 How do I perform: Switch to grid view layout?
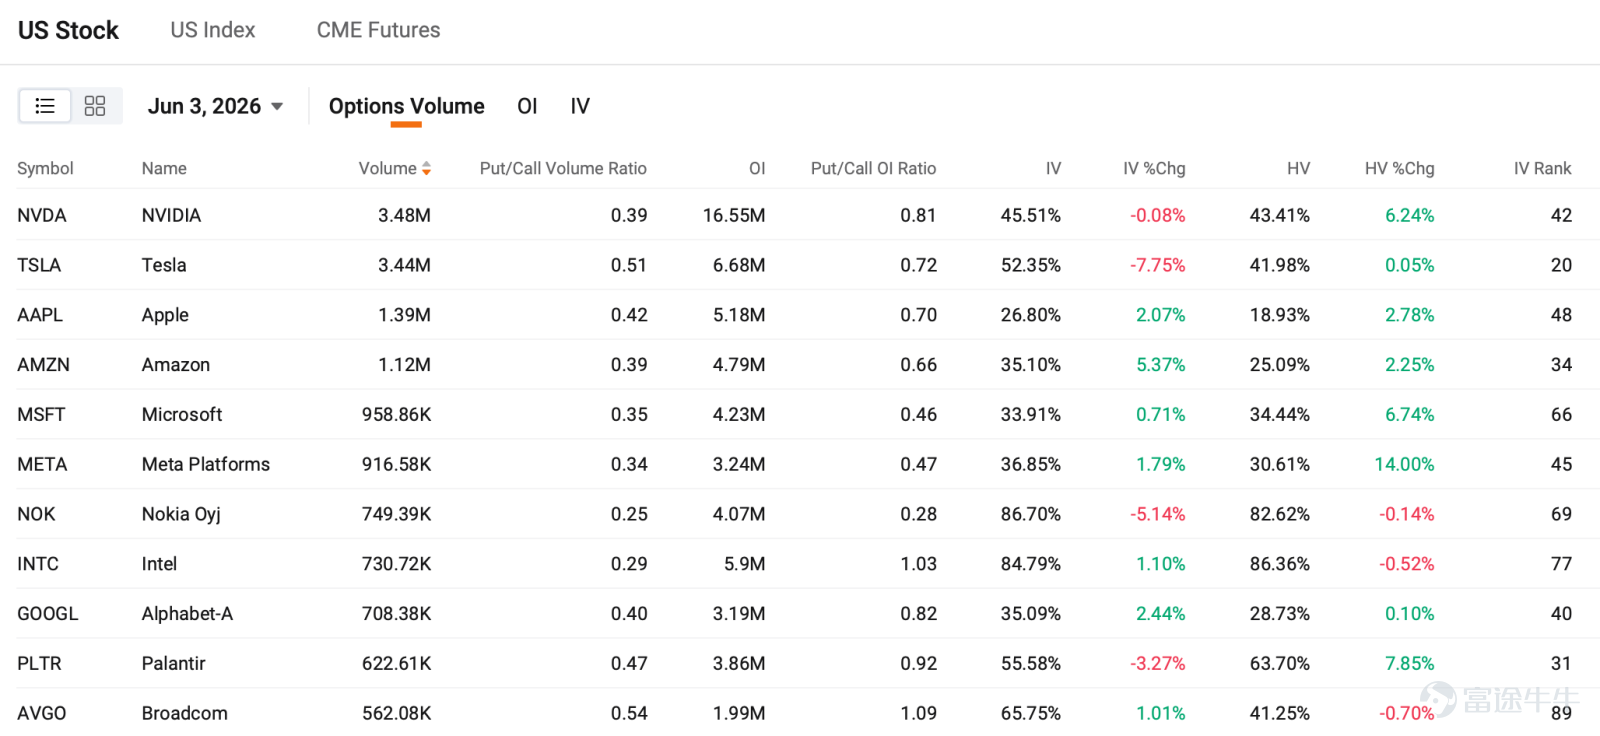coord(95,106)
